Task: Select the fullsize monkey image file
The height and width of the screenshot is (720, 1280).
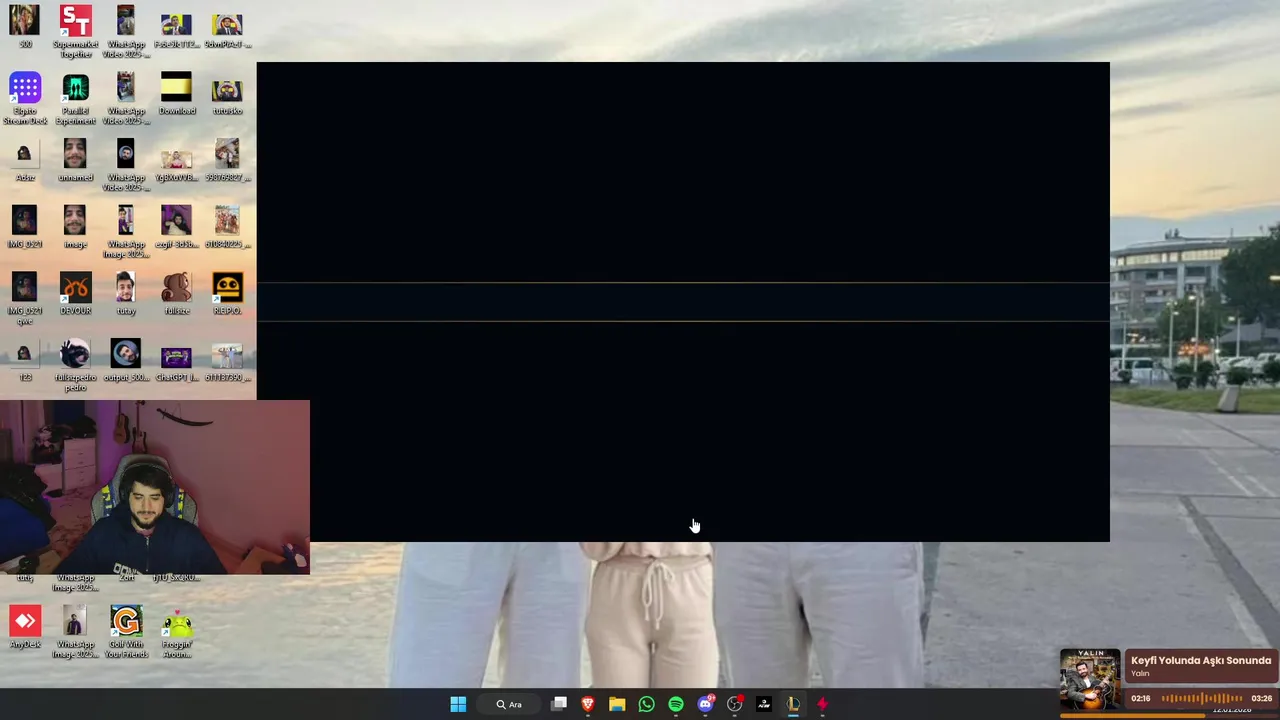Action: pos(176,294)
